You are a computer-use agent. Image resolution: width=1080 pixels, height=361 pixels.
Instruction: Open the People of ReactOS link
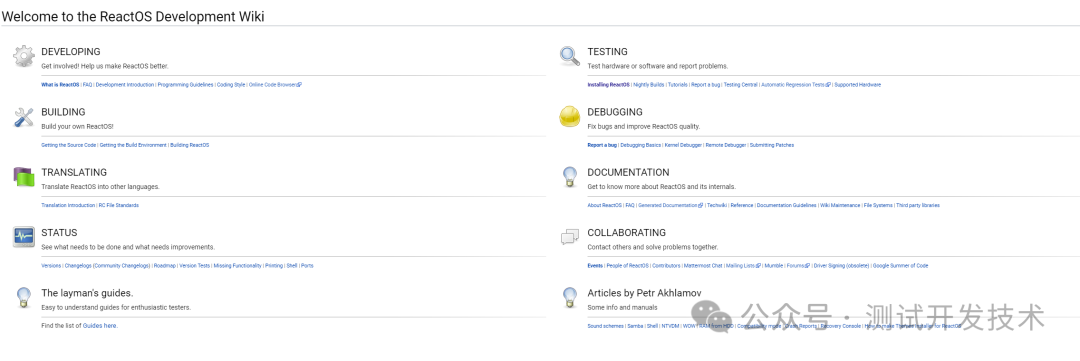click(627, 265)
